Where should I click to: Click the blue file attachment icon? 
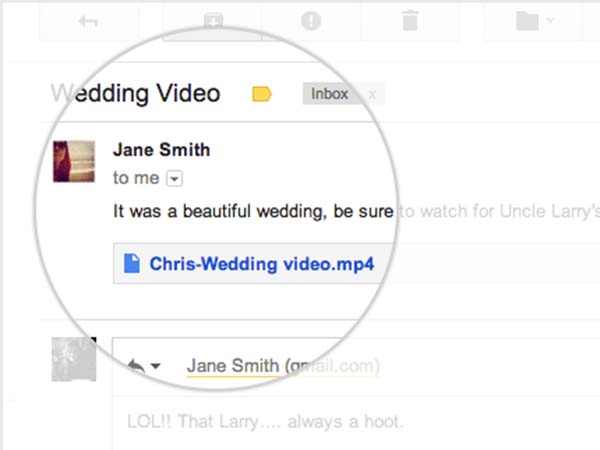tap(130, 264)
